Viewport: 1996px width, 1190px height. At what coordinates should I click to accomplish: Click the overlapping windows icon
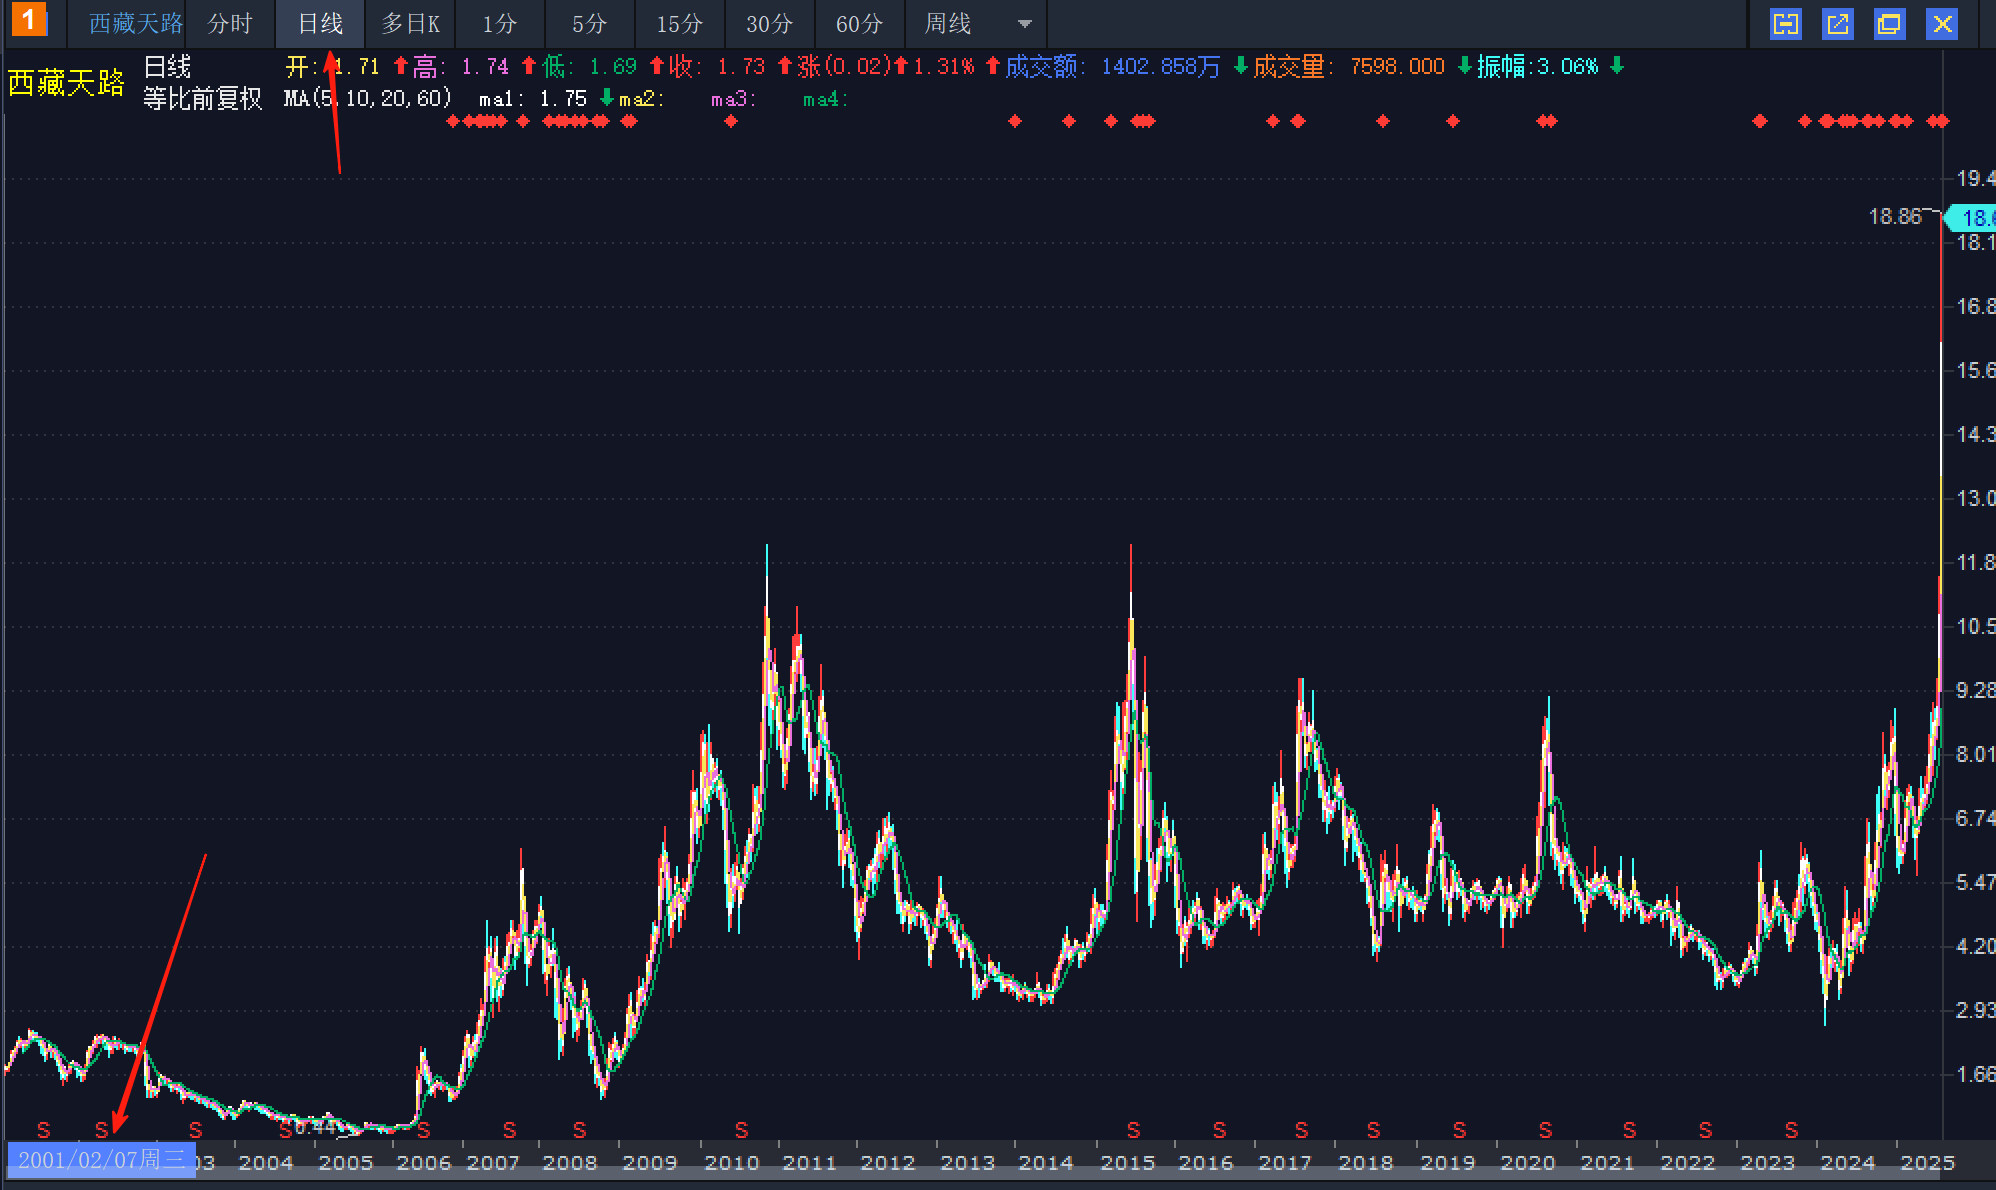(x=1889, y=24)
